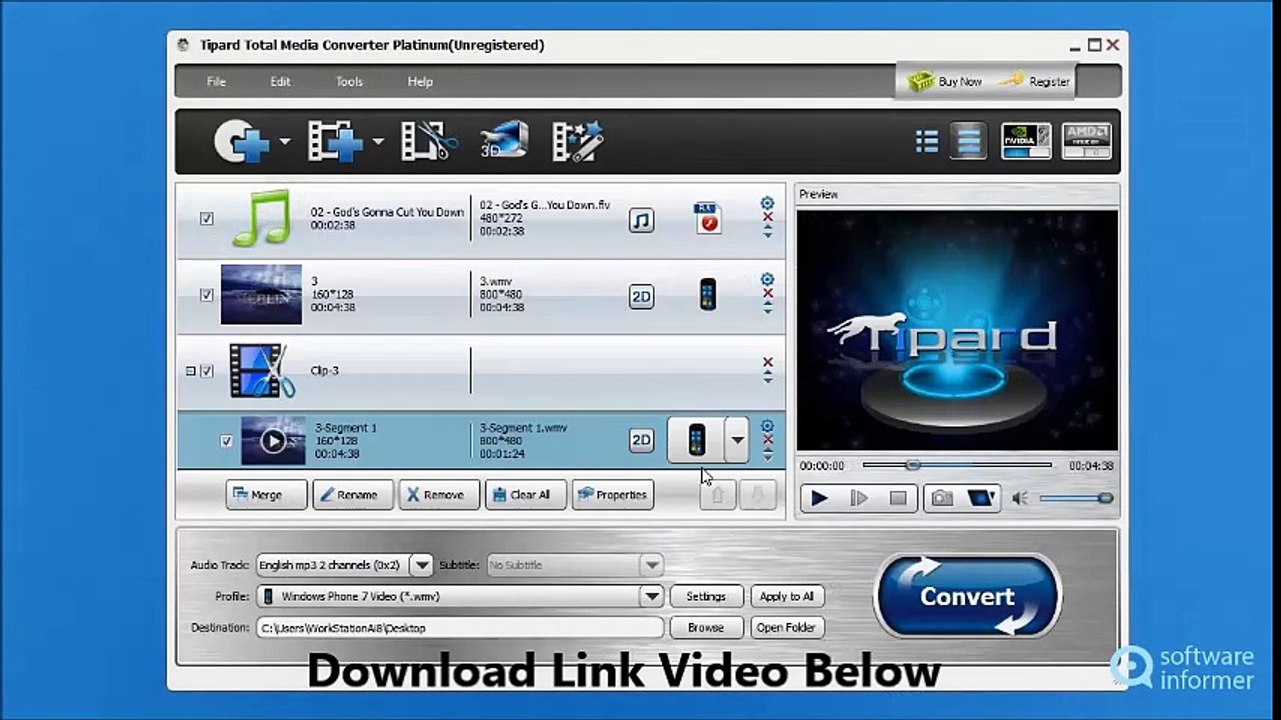Open the Subtitle dropdown
The width and height of the screenshot is (1281, 720).
click(651, 565)
